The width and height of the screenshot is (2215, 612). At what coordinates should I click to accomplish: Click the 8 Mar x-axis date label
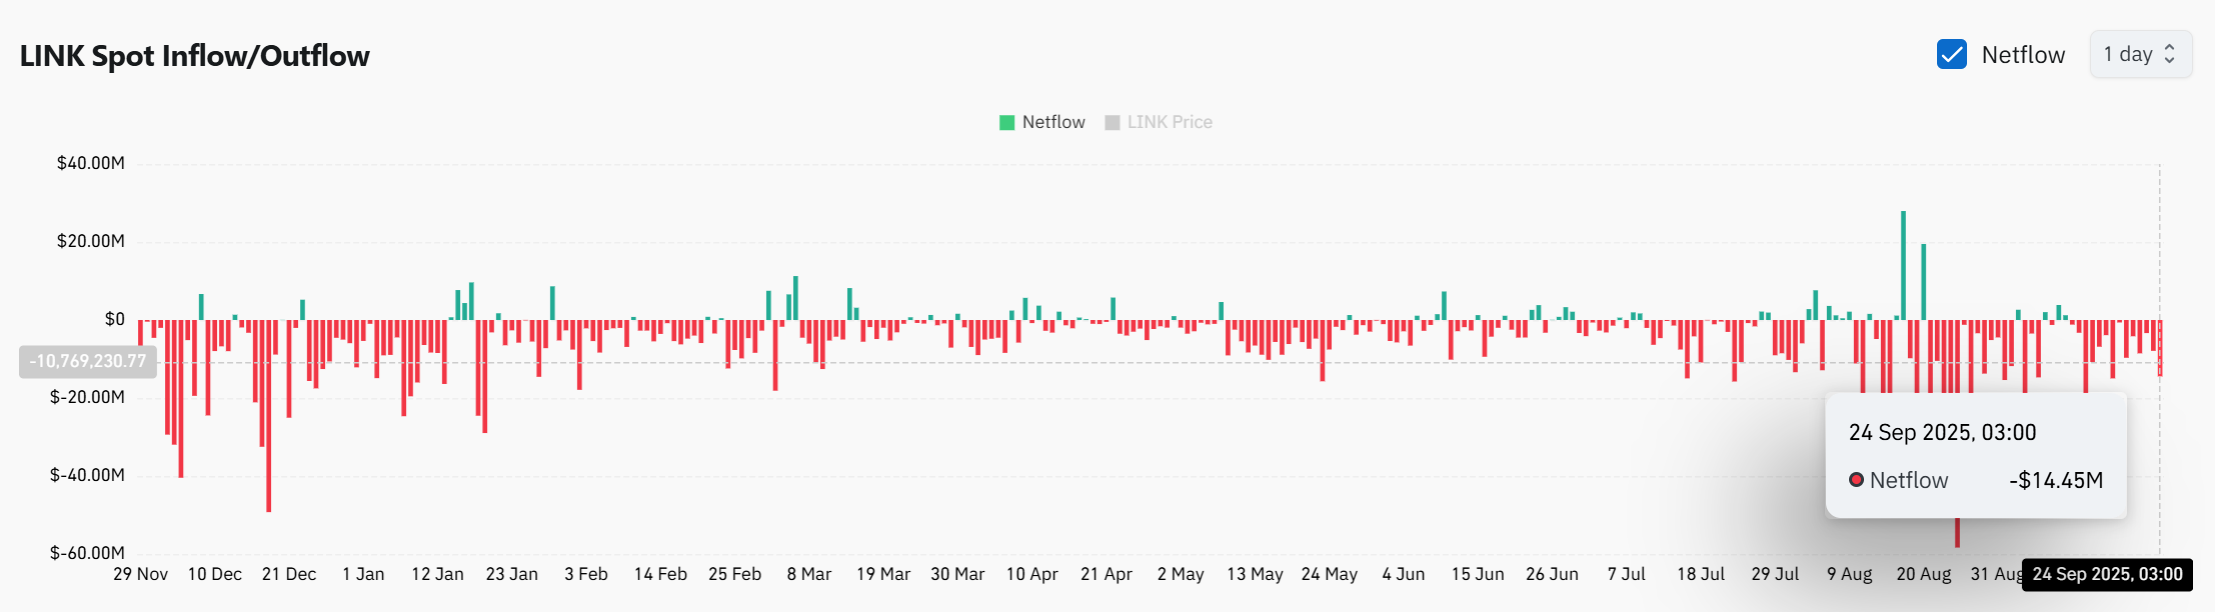point(809,574)
